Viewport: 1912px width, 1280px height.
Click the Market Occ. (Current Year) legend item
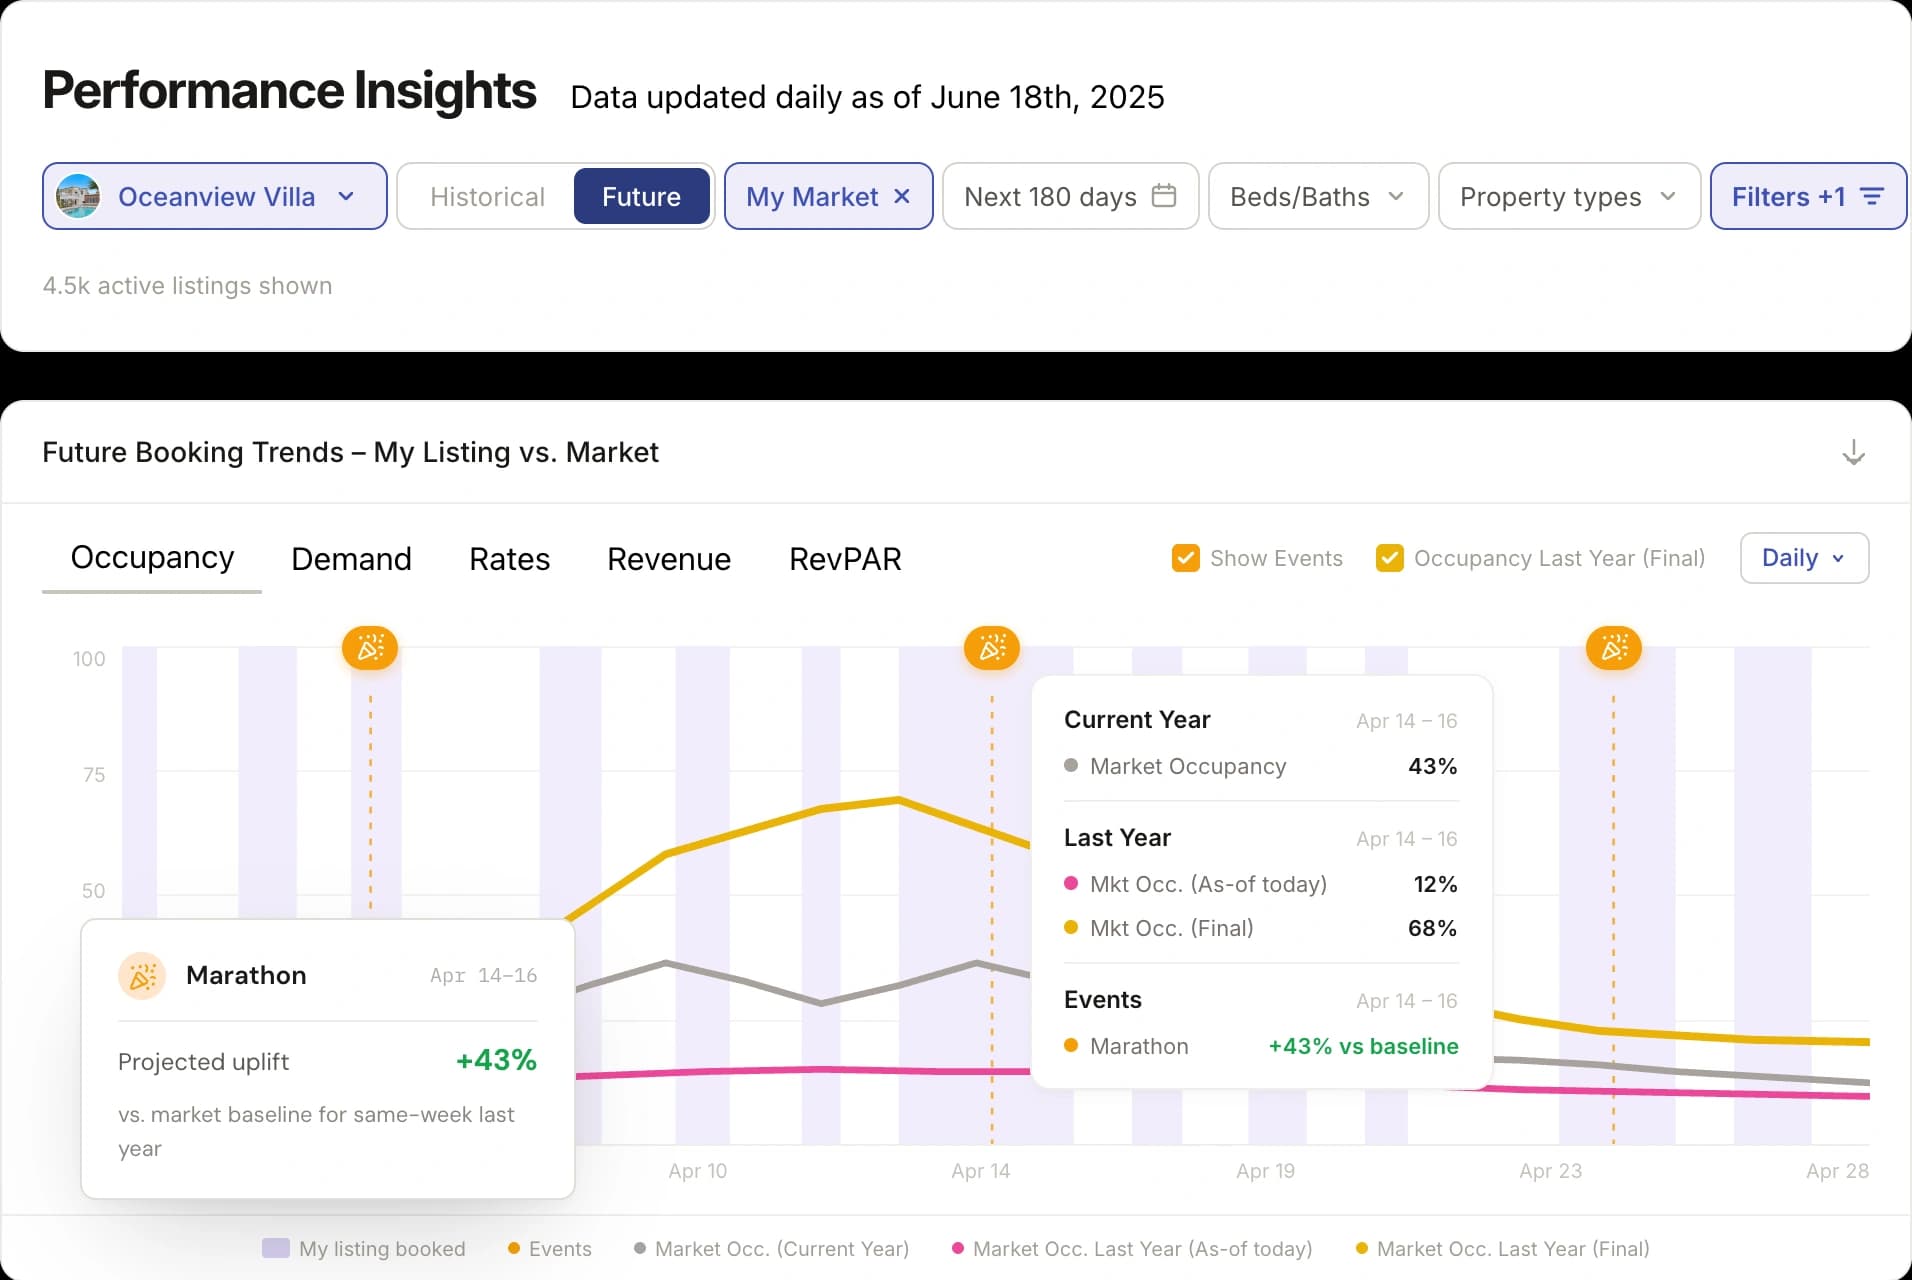click(781, 1248)
